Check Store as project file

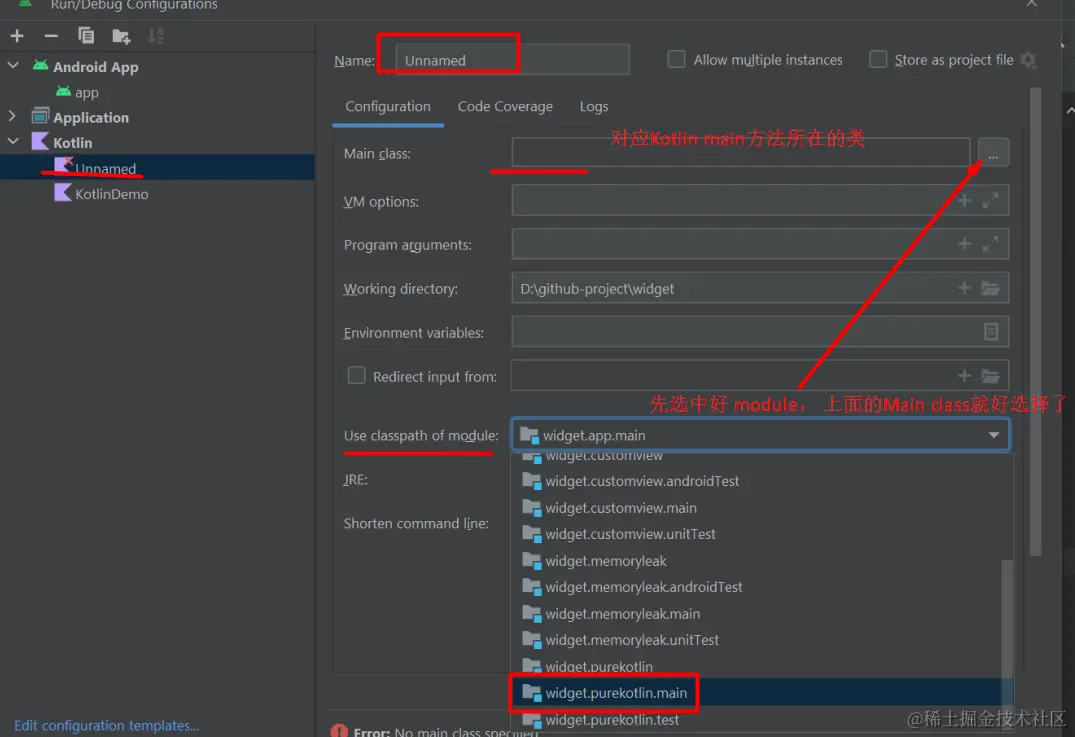coord(878,59)
